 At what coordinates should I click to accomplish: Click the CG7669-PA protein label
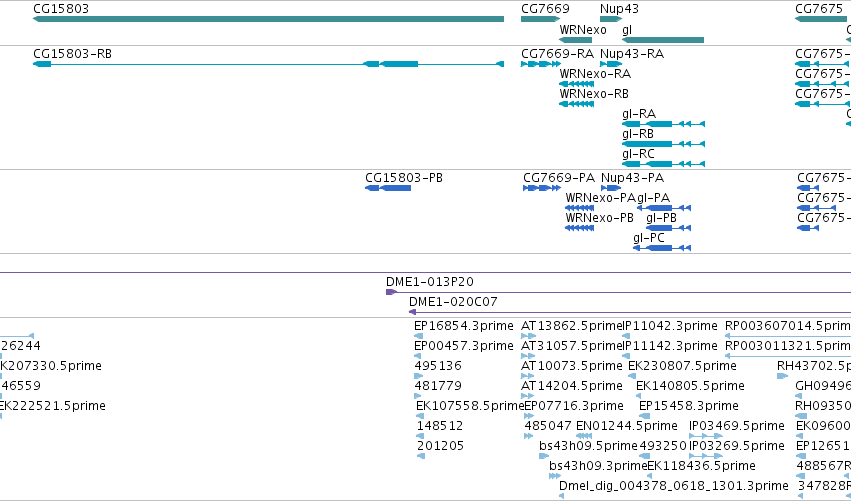559,178
